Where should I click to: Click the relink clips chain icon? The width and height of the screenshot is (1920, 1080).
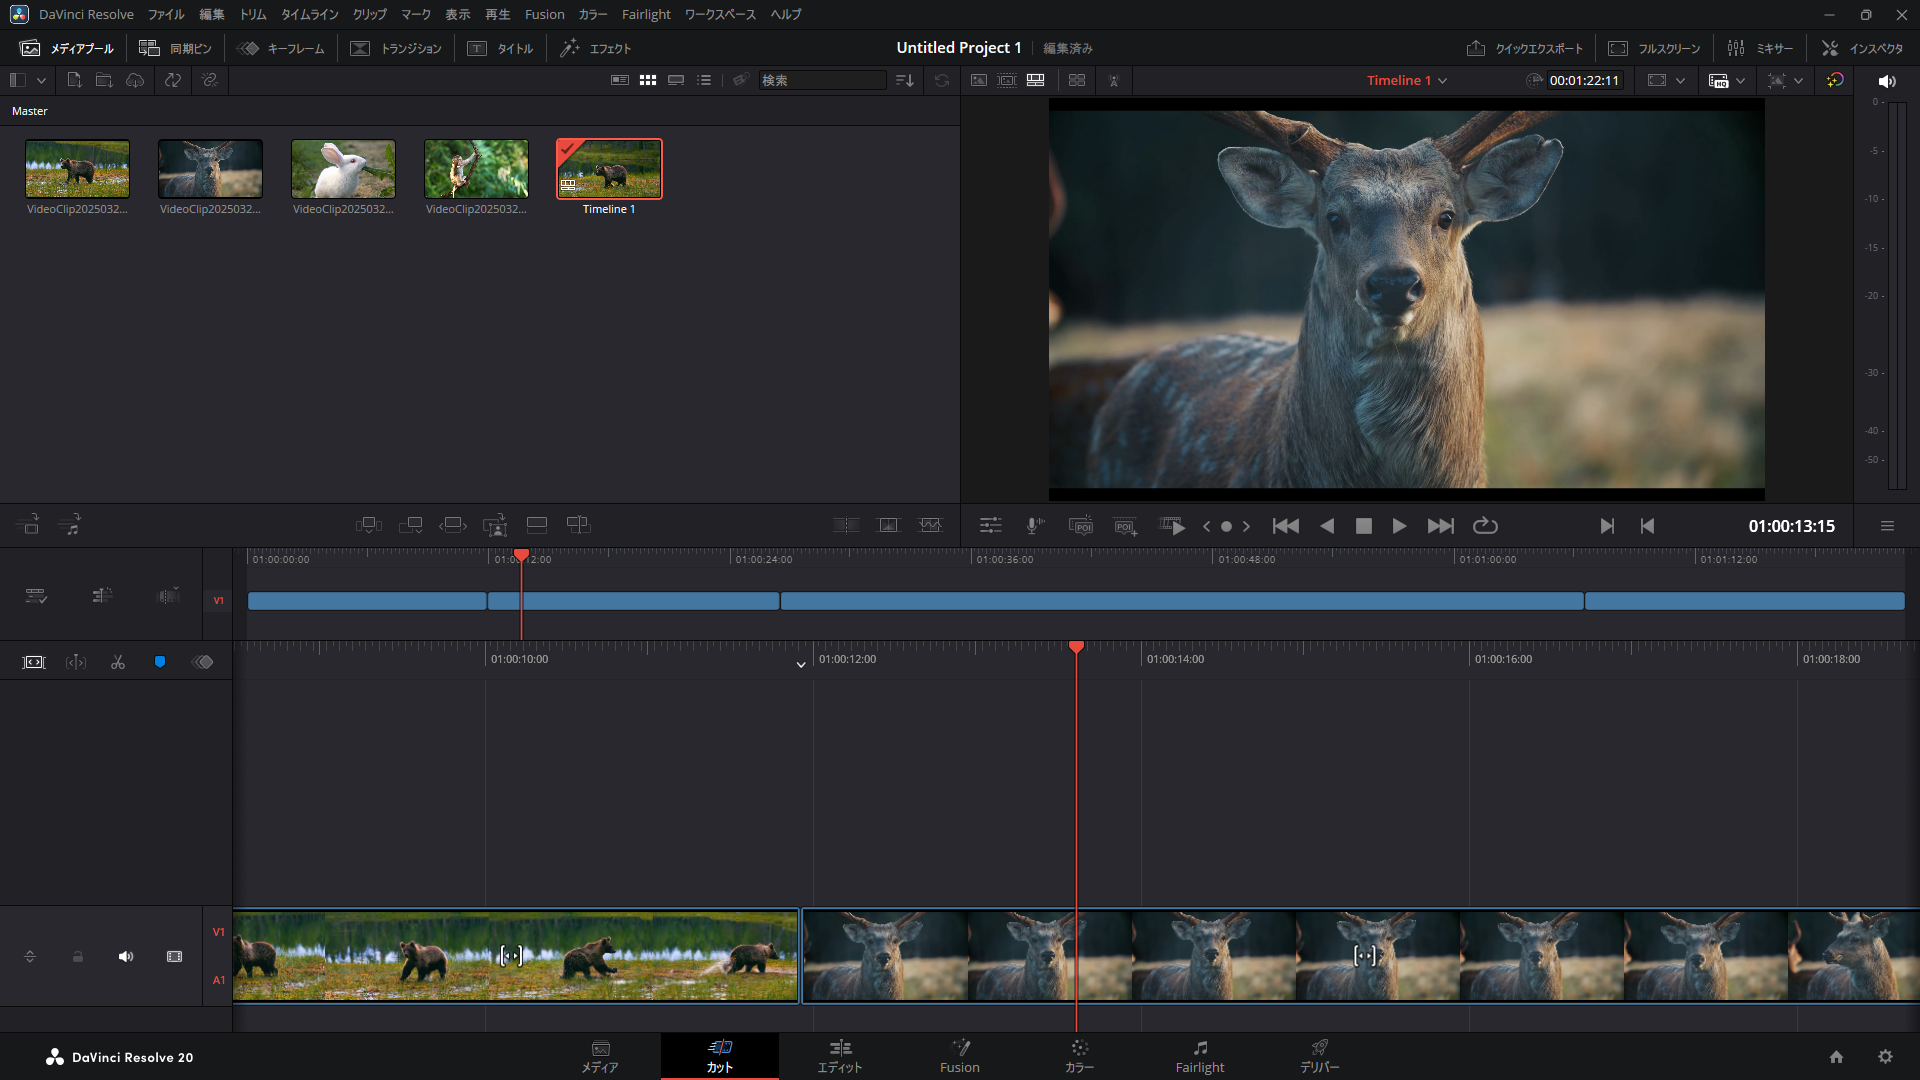point(210,80)
